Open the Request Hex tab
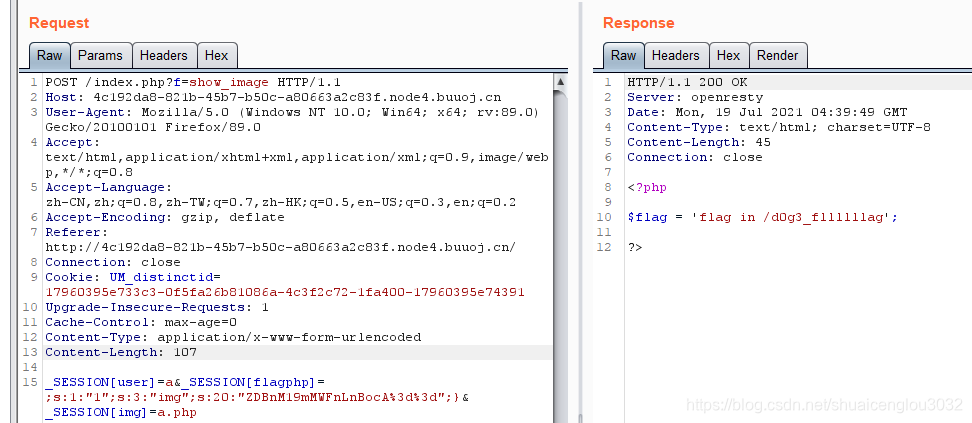 coord(217,55)
